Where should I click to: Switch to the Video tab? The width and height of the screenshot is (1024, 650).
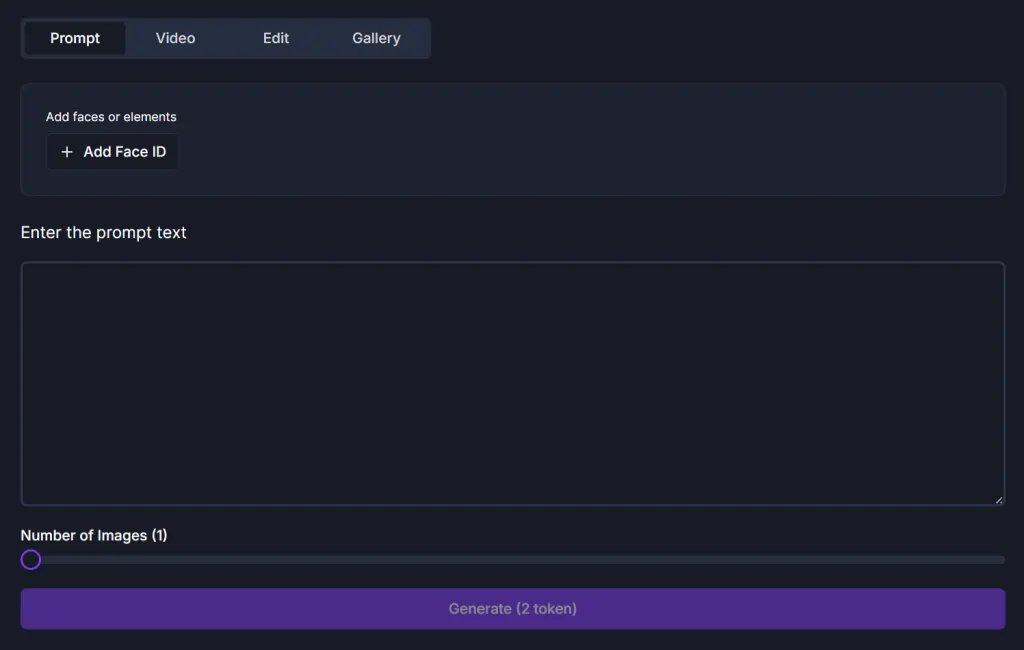[x=175, y=38]
